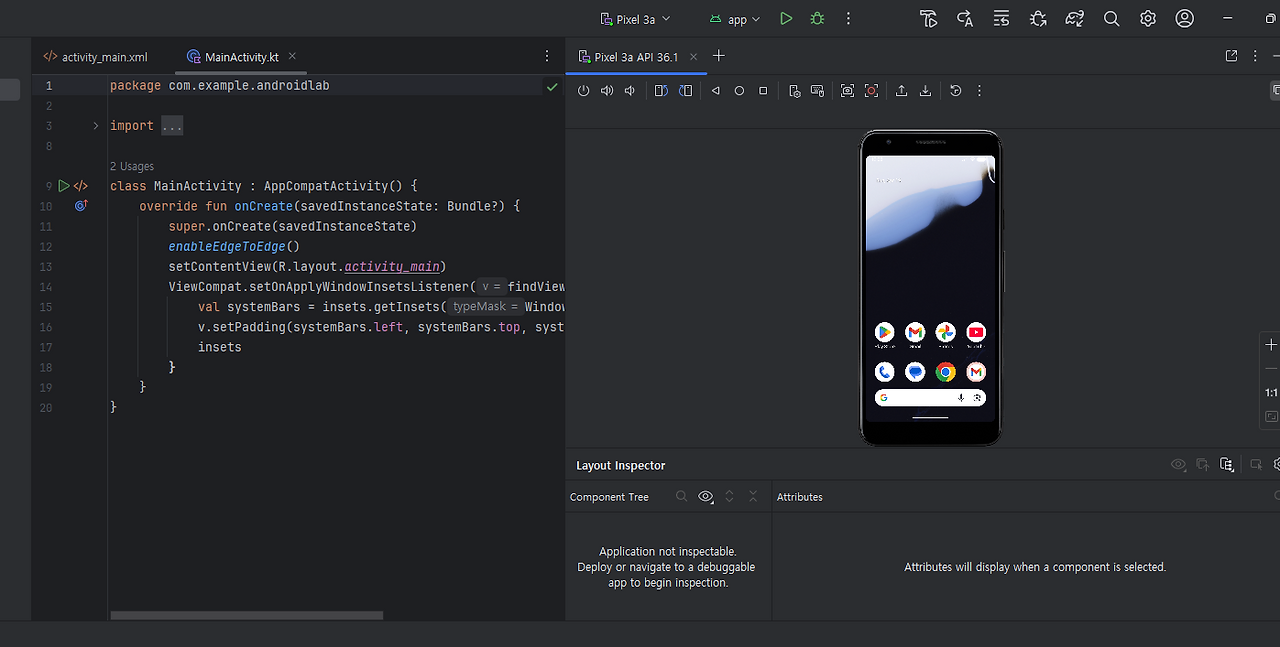
Task: Add a new device tab with plus button
Action: [x=718, y=56]
